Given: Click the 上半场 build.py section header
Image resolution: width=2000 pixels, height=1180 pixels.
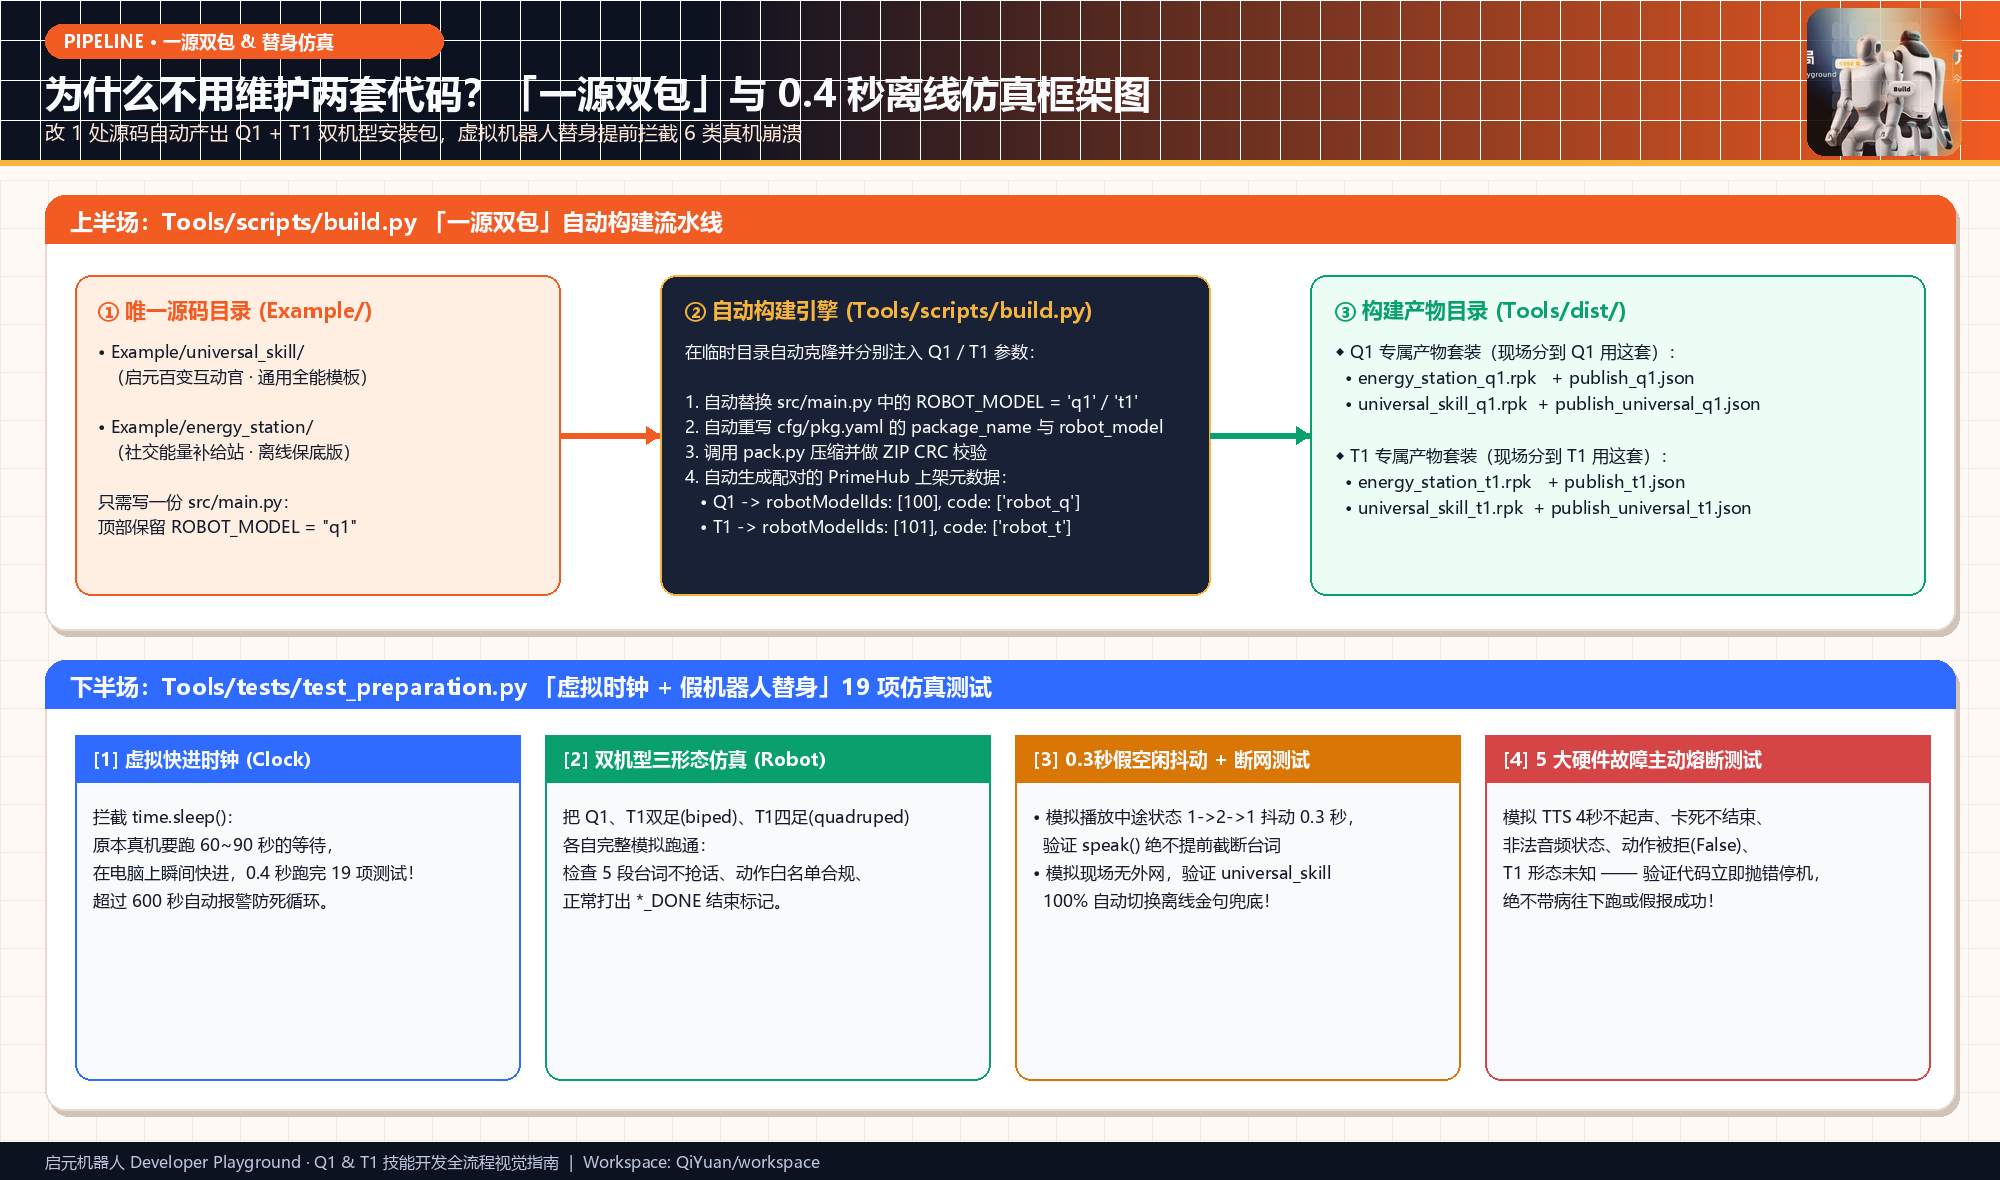Looking at the screenshot, I should pos(1000,221).
